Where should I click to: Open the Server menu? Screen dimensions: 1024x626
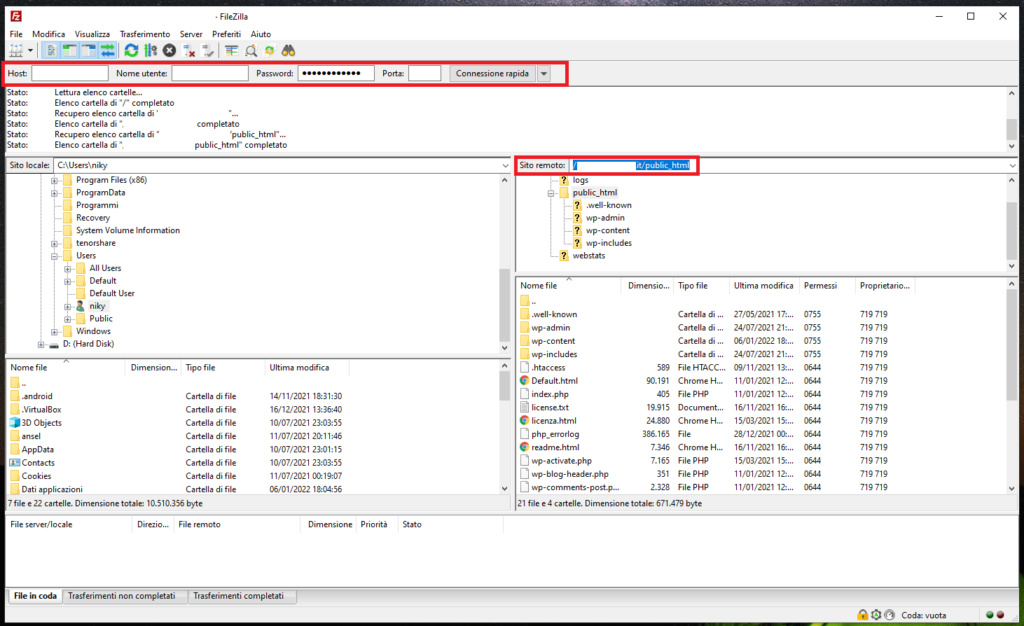click(191, 34)
